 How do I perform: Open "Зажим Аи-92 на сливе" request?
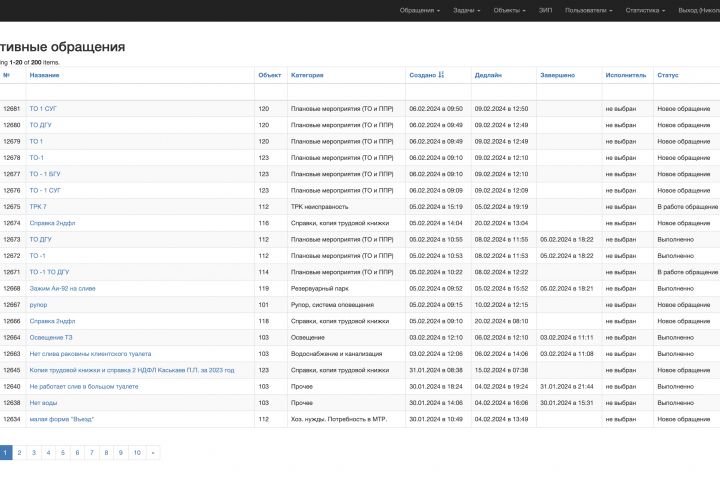[x=63, y=288]
